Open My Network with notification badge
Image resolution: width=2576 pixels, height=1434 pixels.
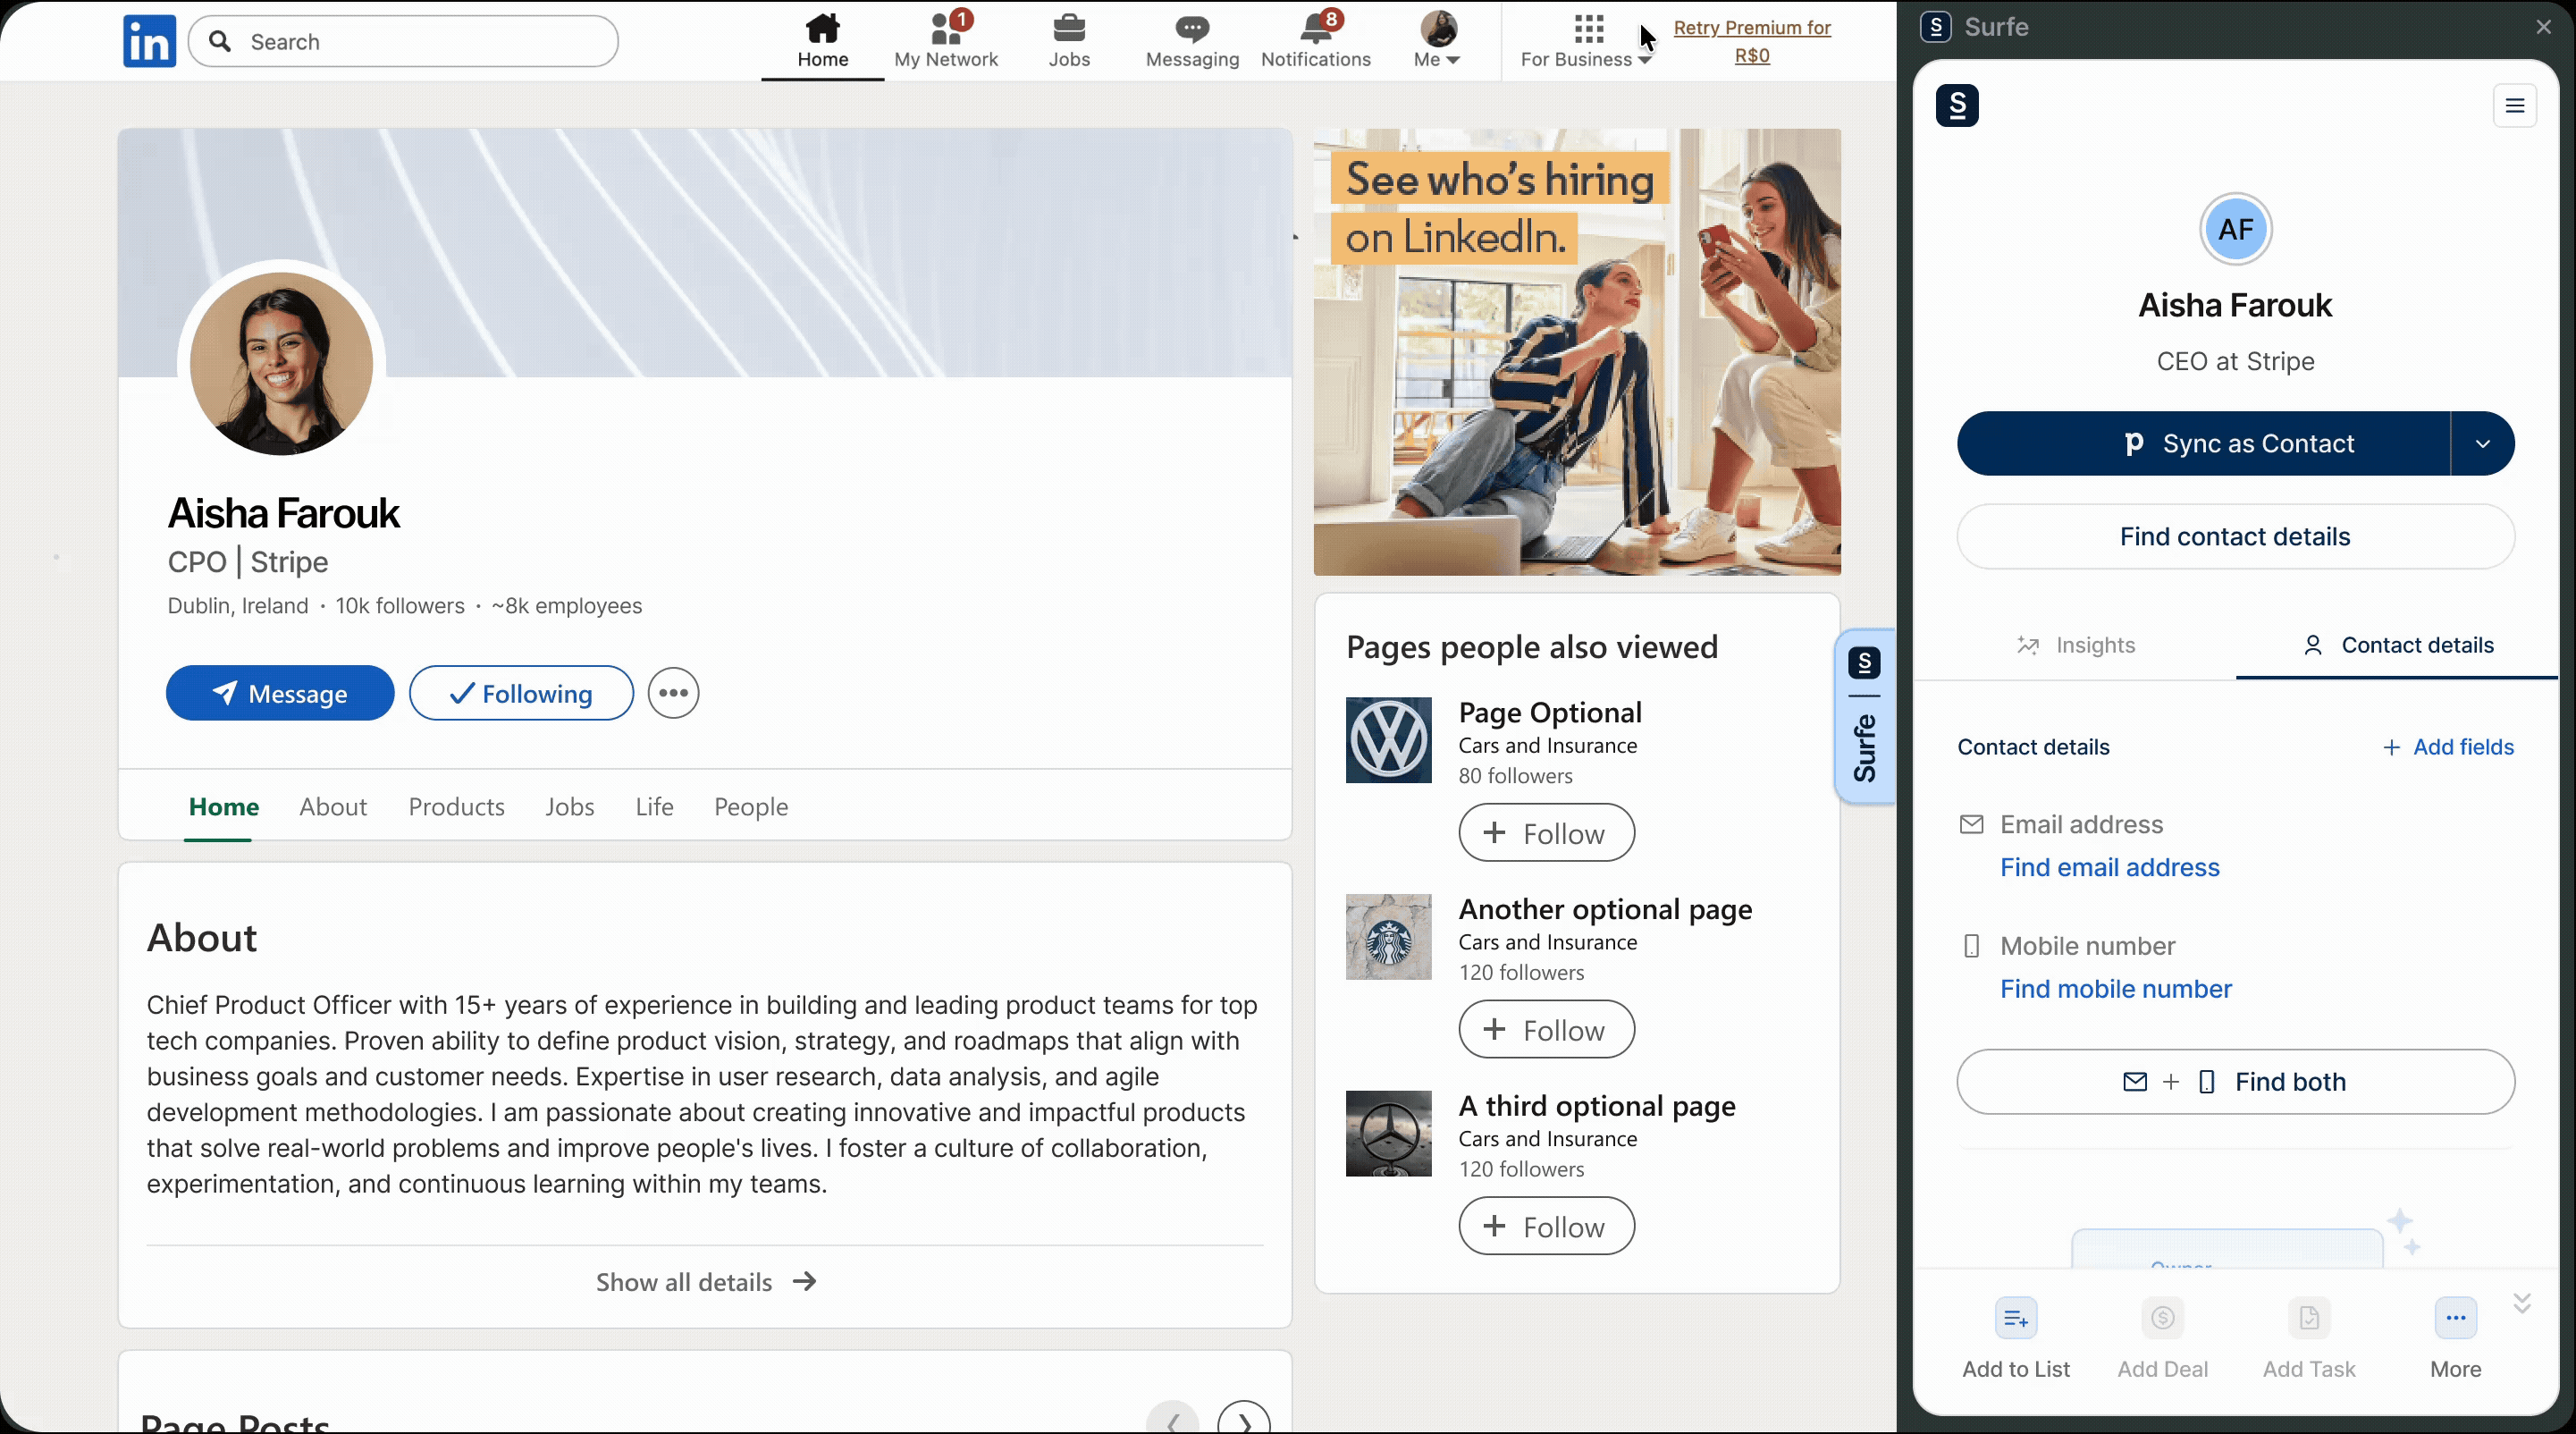tap(946, 41)
